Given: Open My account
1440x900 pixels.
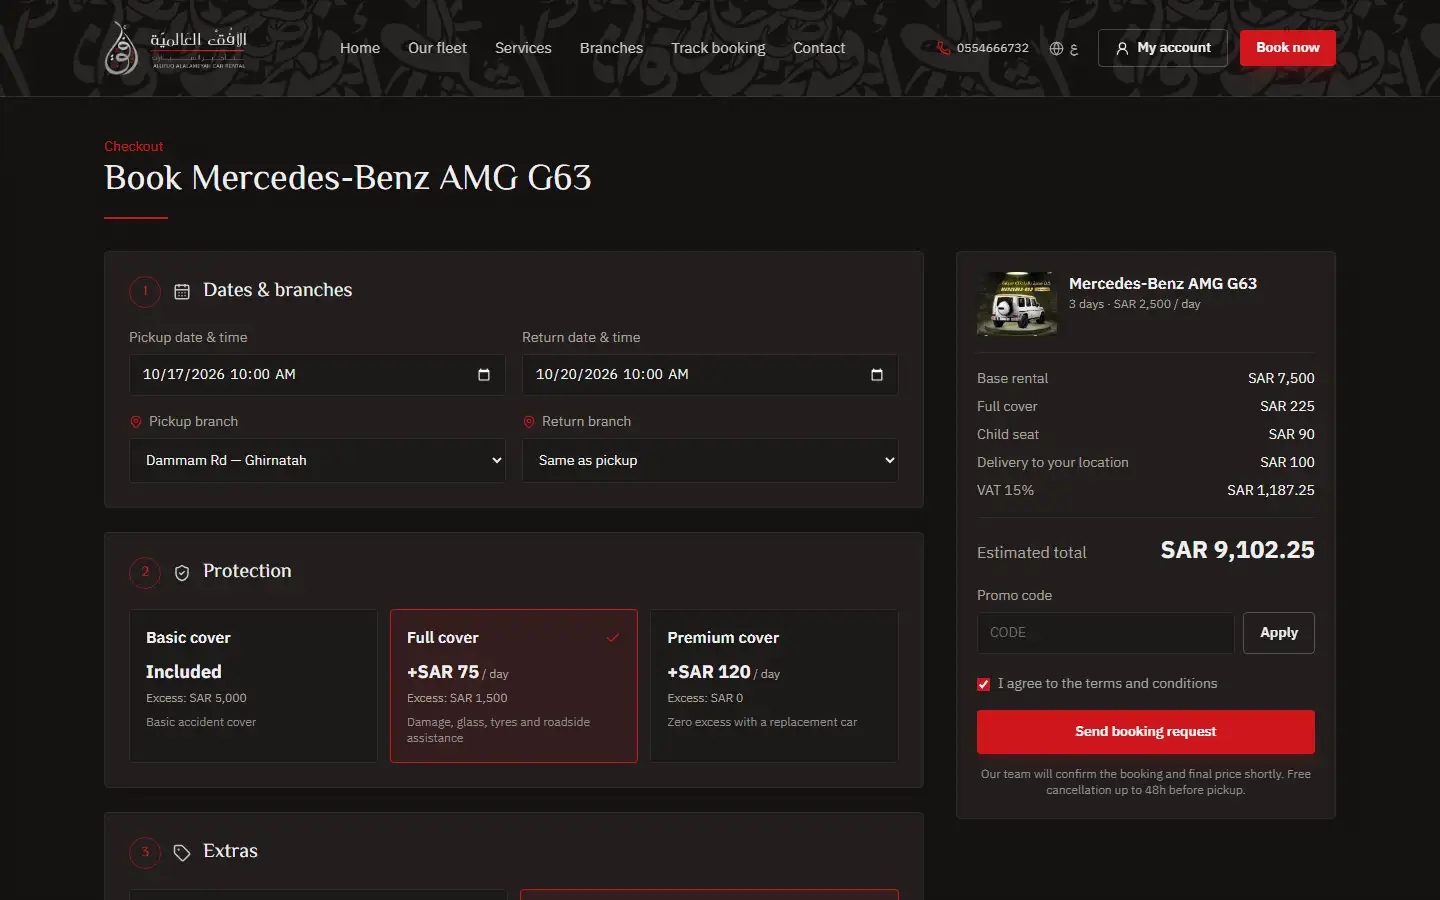Looking at the screenshot, I should pos(1163,48).
